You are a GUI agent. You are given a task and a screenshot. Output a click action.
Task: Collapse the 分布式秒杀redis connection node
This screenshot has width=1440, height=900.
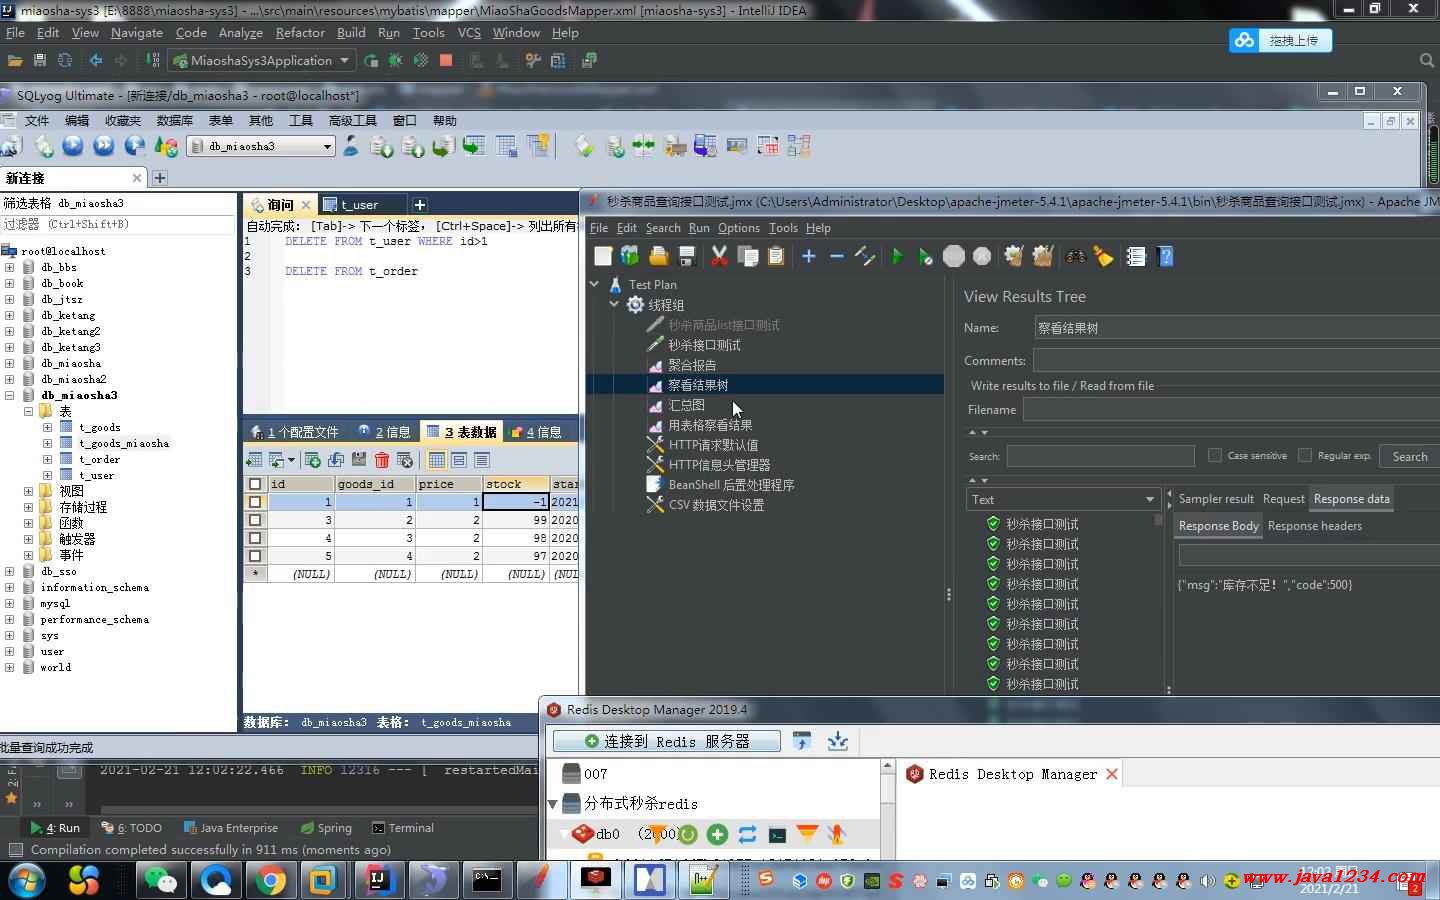553,804
